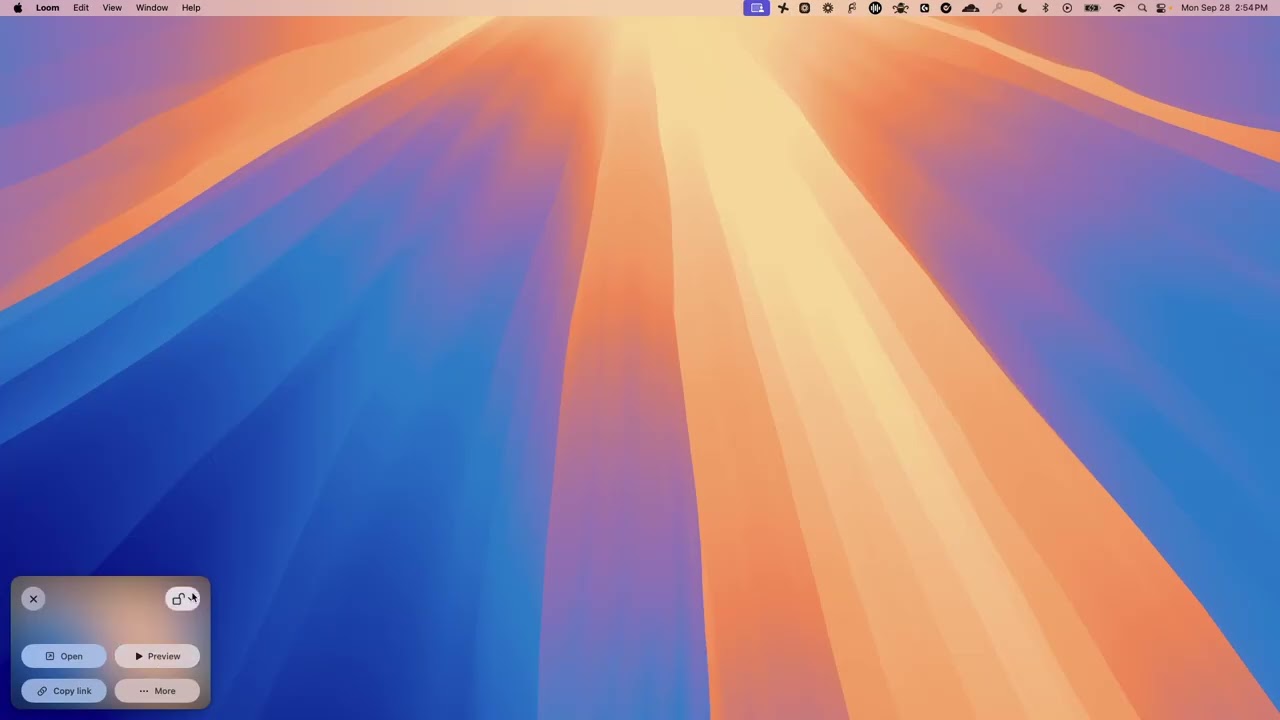1280x720 pixels.
Task: Click the date and time 'Mon Sep 28 2:54 PM'
Action: coord(1224,8)
